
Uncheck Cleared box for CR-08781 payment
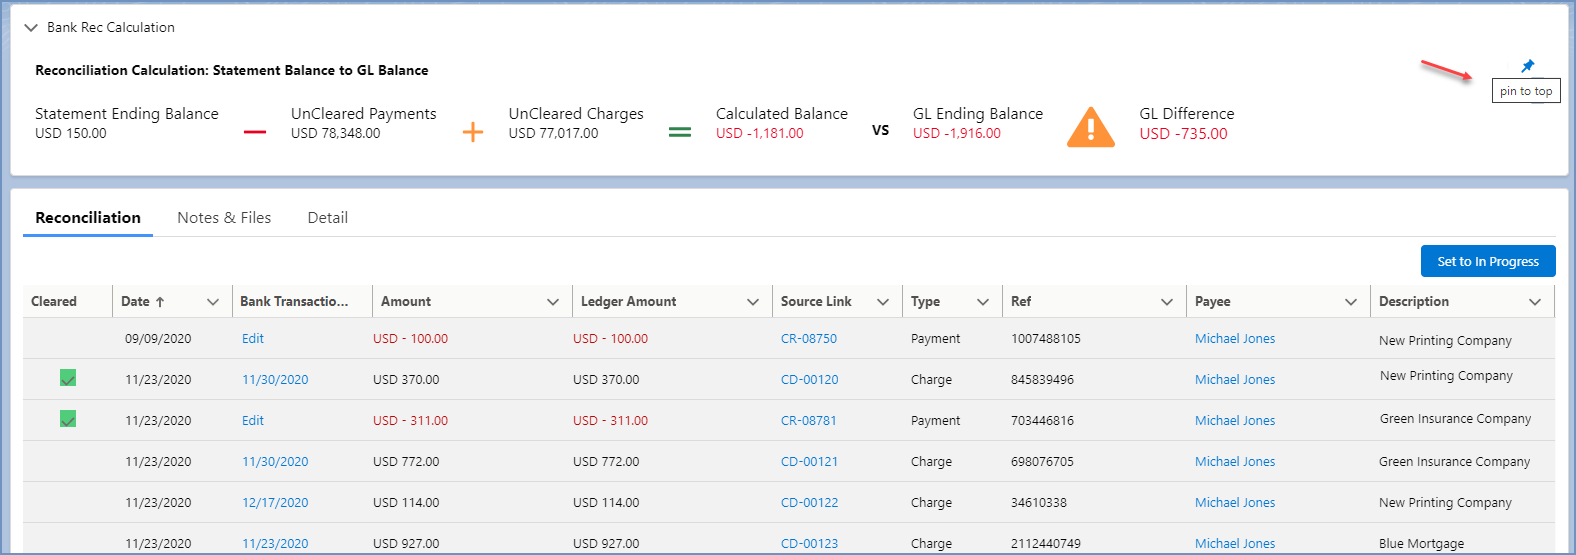pos(68,419)
